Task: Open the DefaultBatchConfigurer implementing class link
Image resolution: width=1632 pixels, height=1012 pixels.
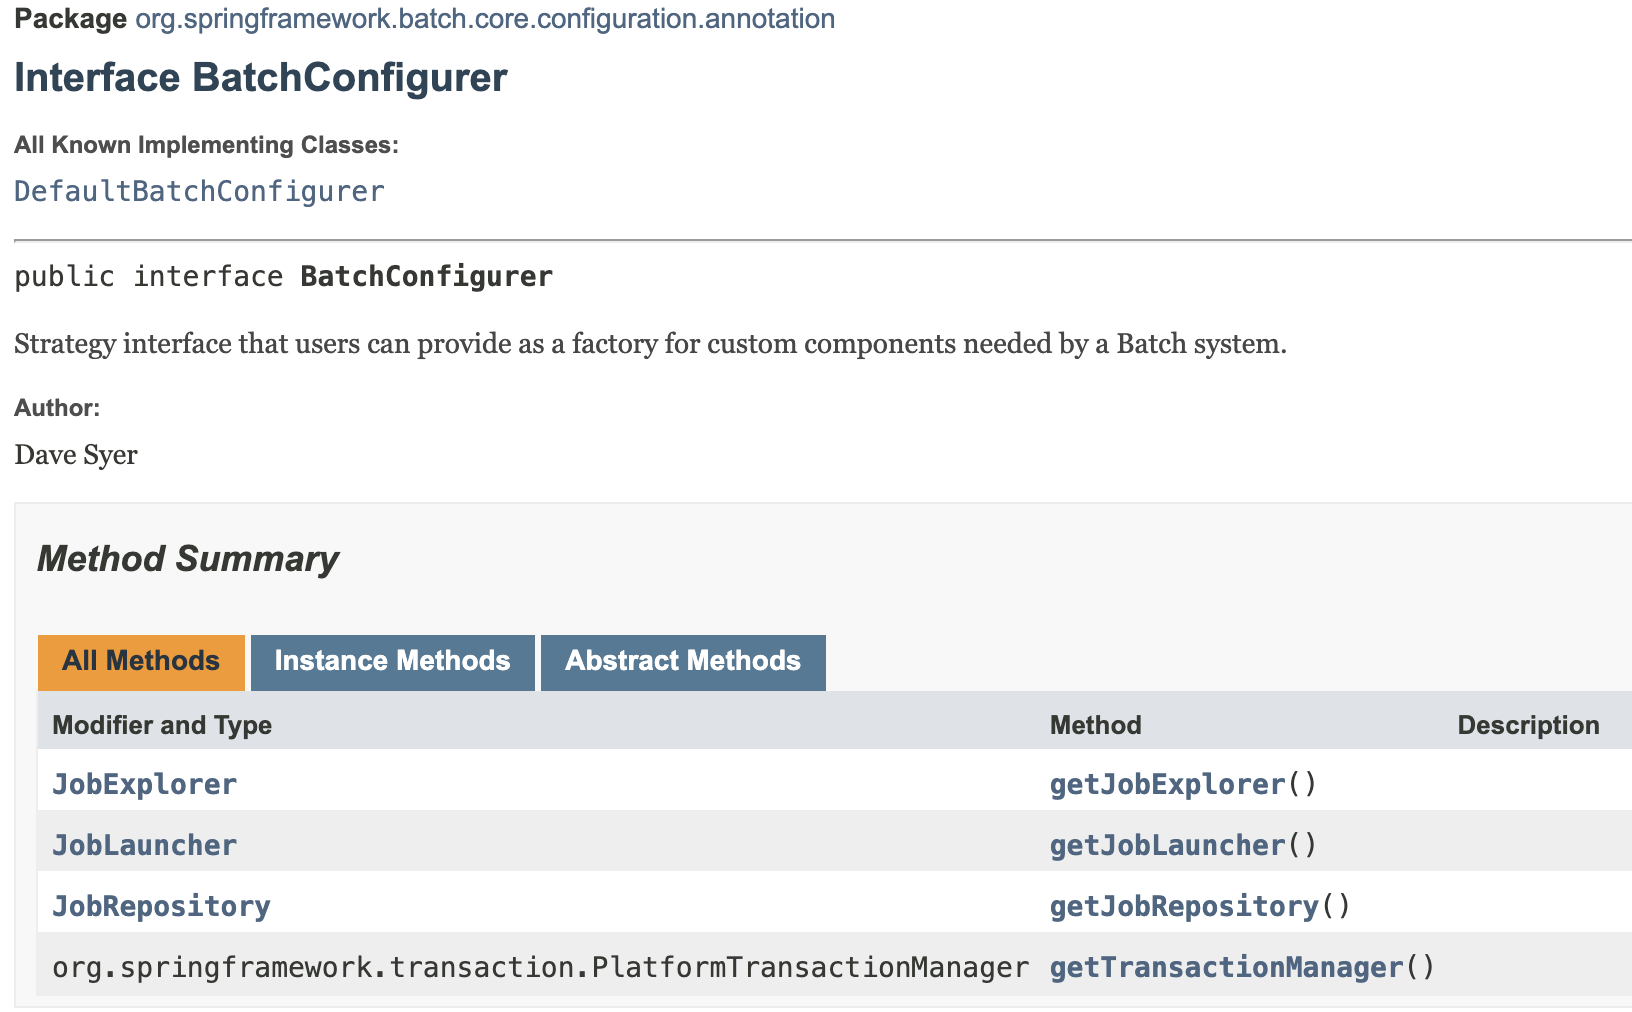Action: pos(199,191)
